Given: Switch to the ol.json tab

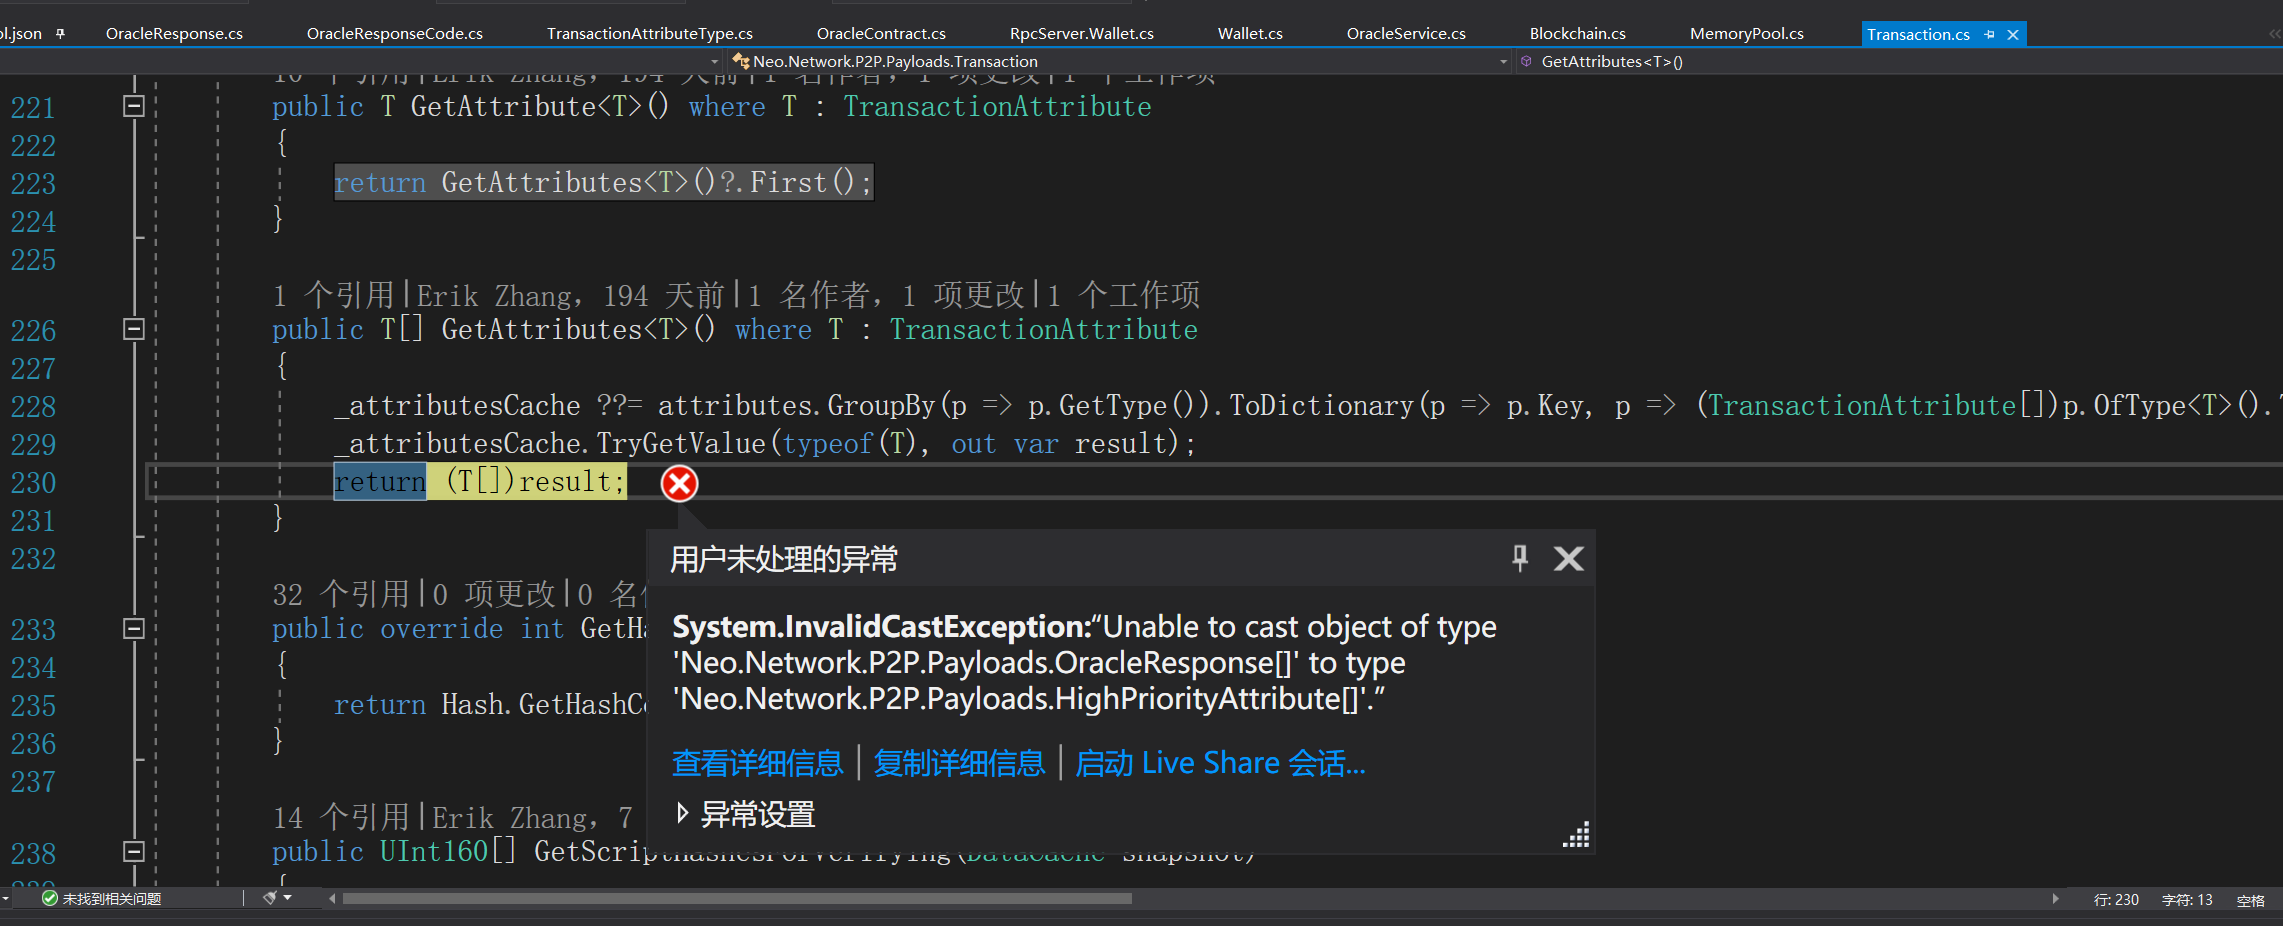Looking at the screenshot, I should pyautogui.click(x=21, y=33).
